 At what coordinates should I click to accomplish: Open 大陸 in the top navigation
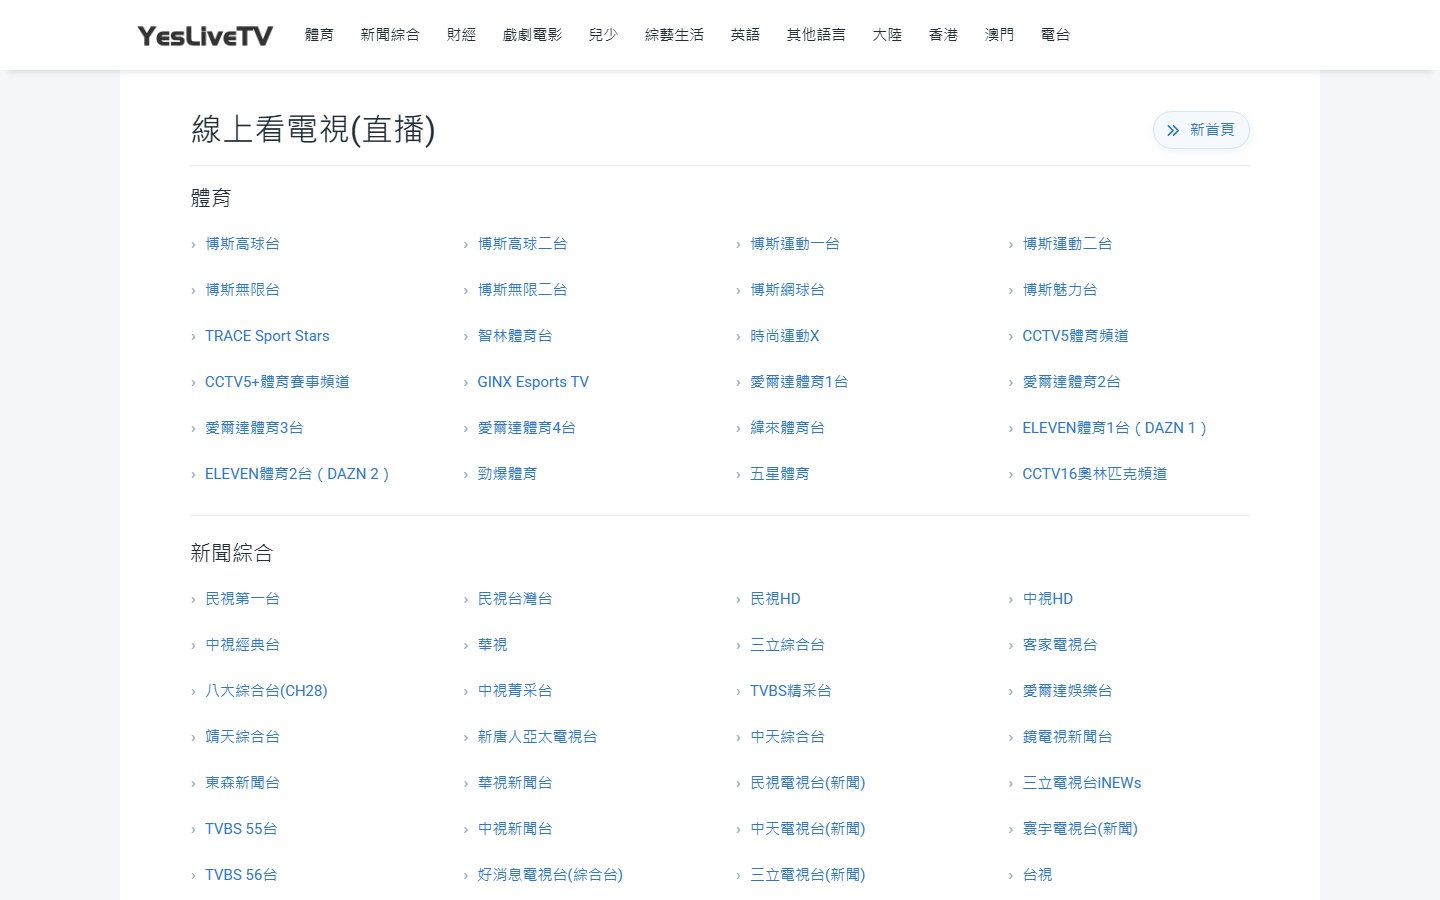(887, 35)
